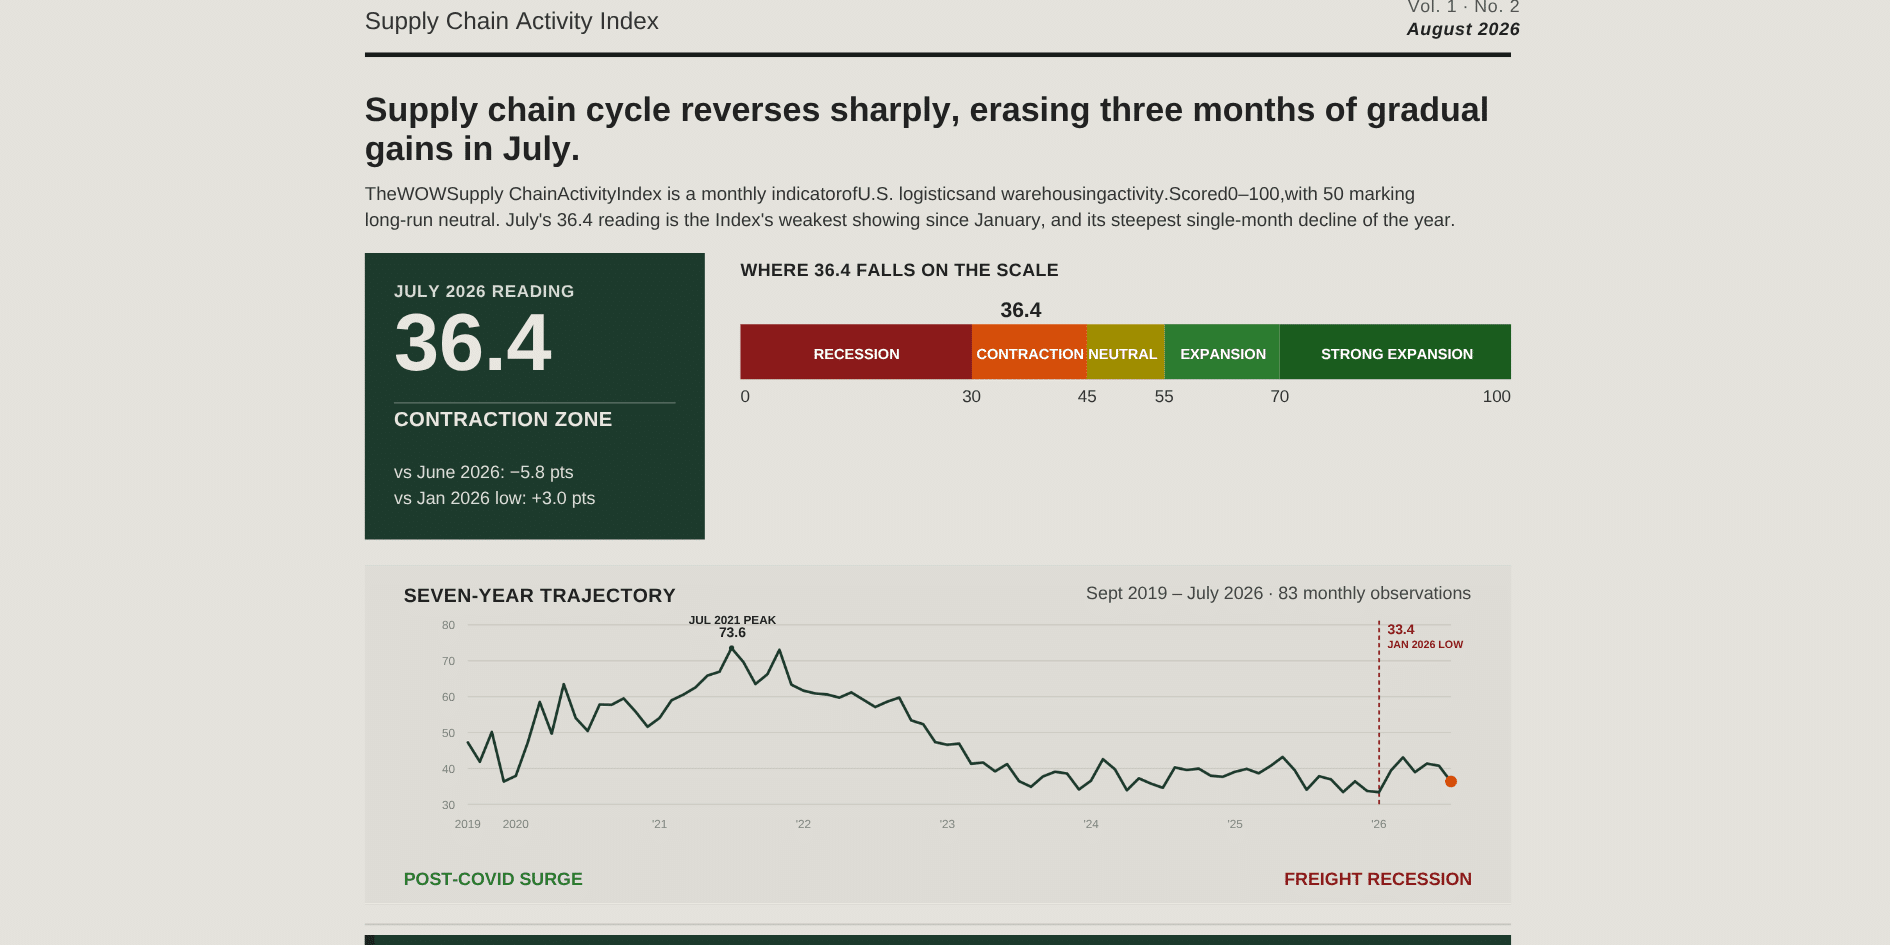The image size is (1890, 945).
Task: Click the Post-COVID Surge label
Action: (x=493, y=879)
